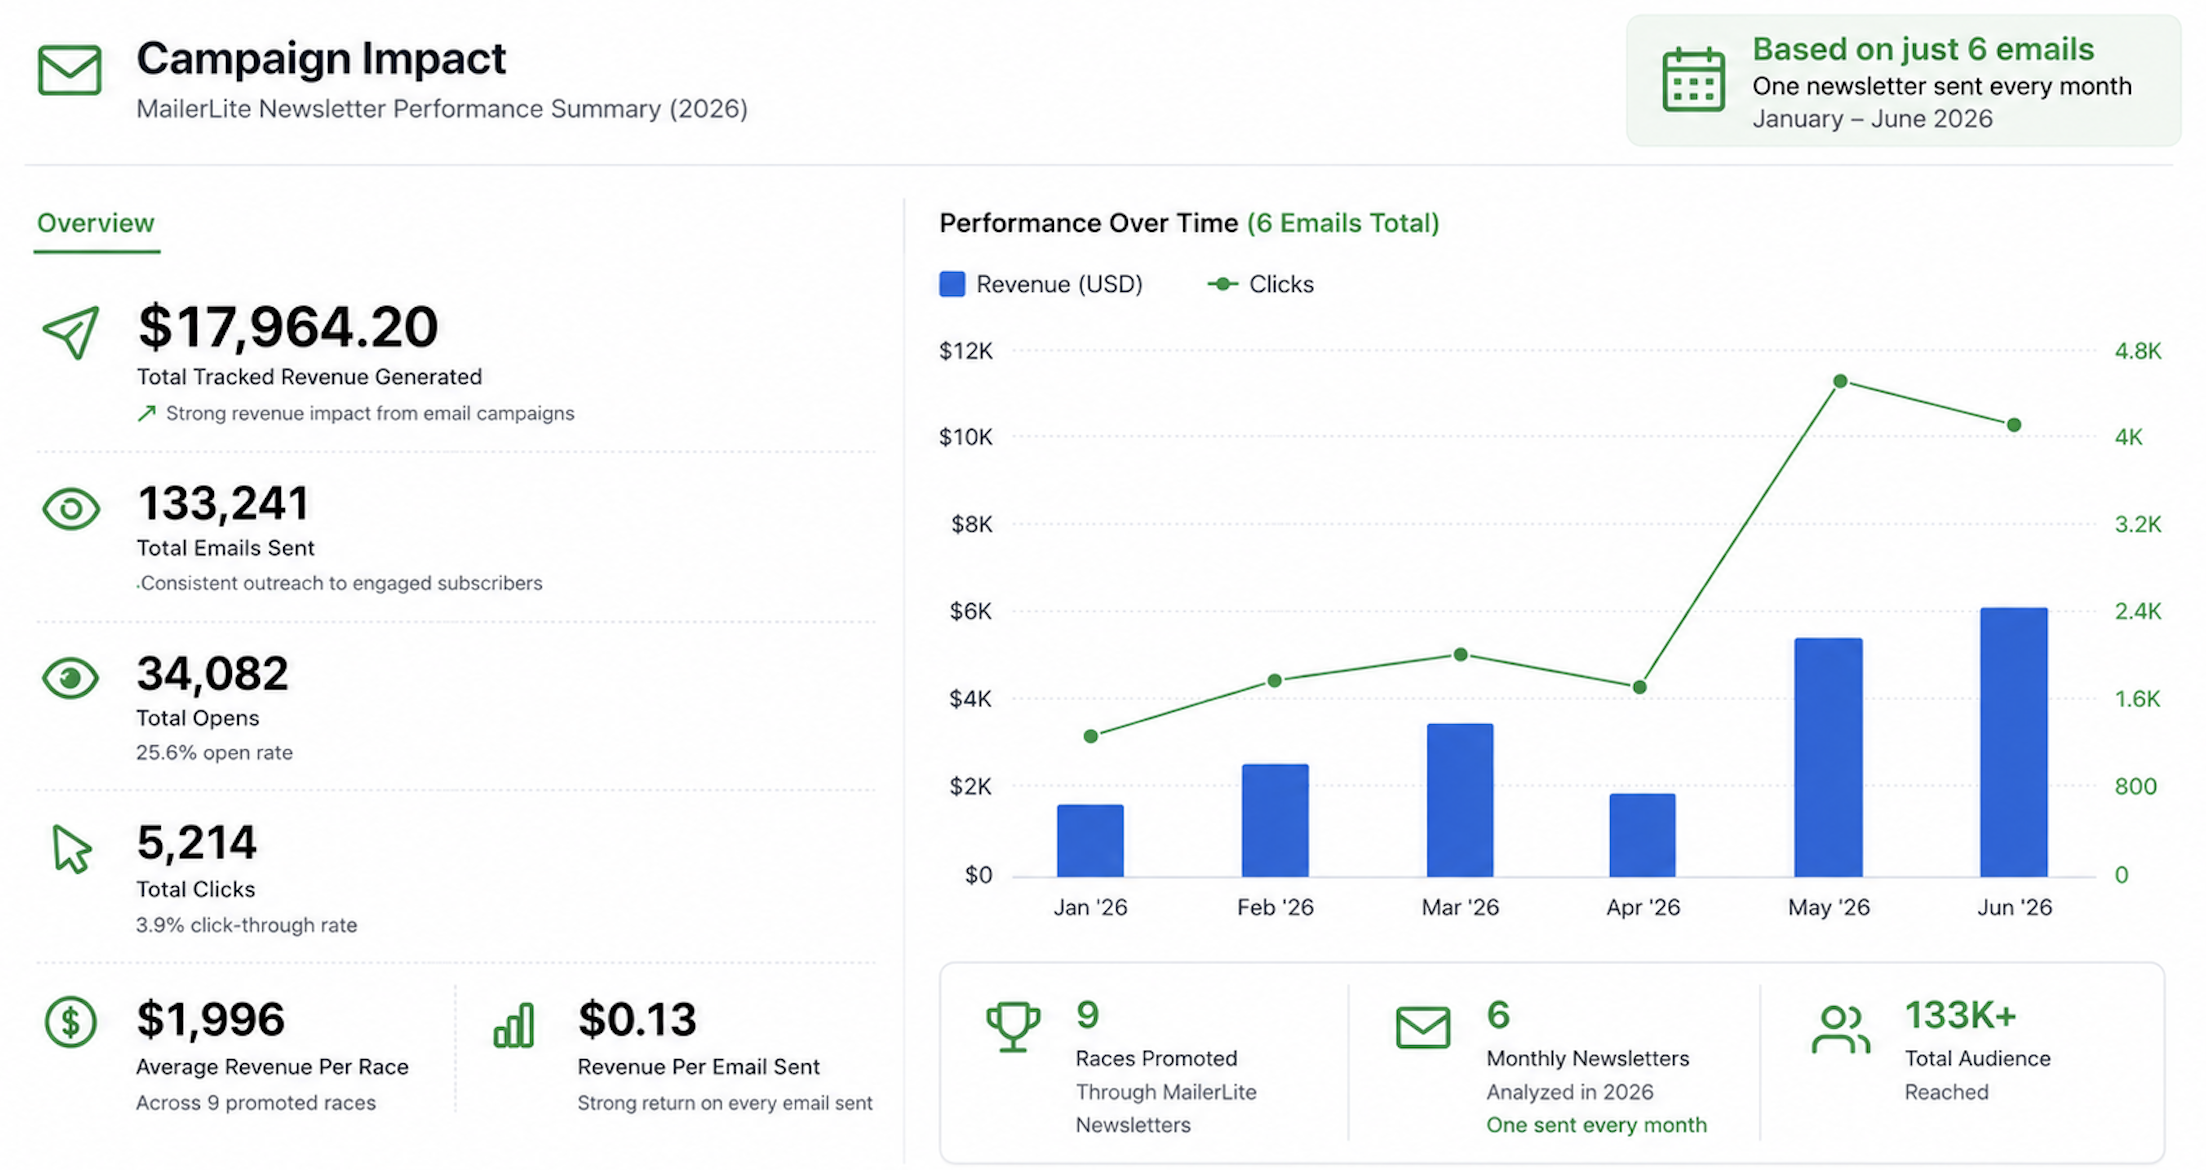2206x1170 pixels.
Task: Click the Performance Over Time chart title
Action: coord(1089,223)
